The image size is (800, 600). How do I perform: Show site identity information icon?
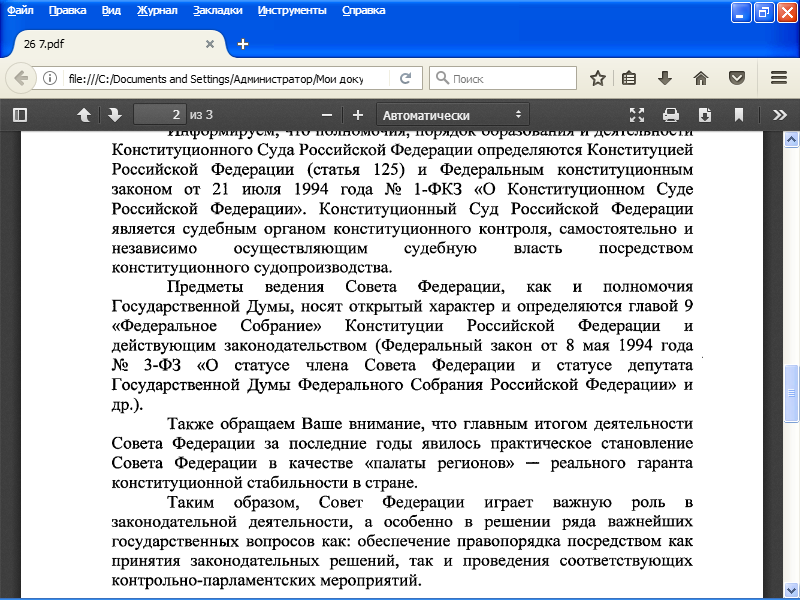[50, 79]
